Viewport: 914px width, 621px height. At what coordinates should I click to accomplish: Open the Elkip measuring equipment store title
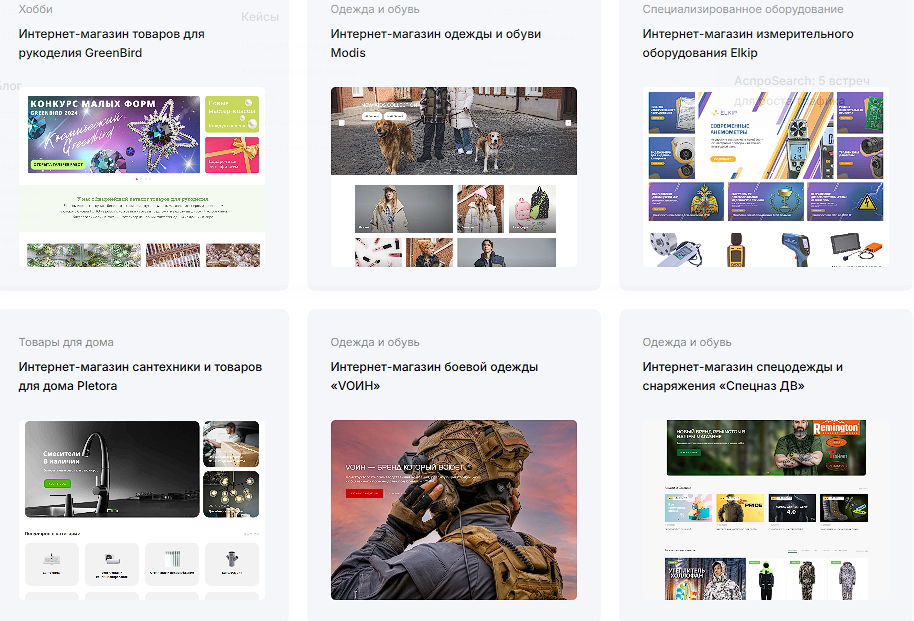point(747,43)
